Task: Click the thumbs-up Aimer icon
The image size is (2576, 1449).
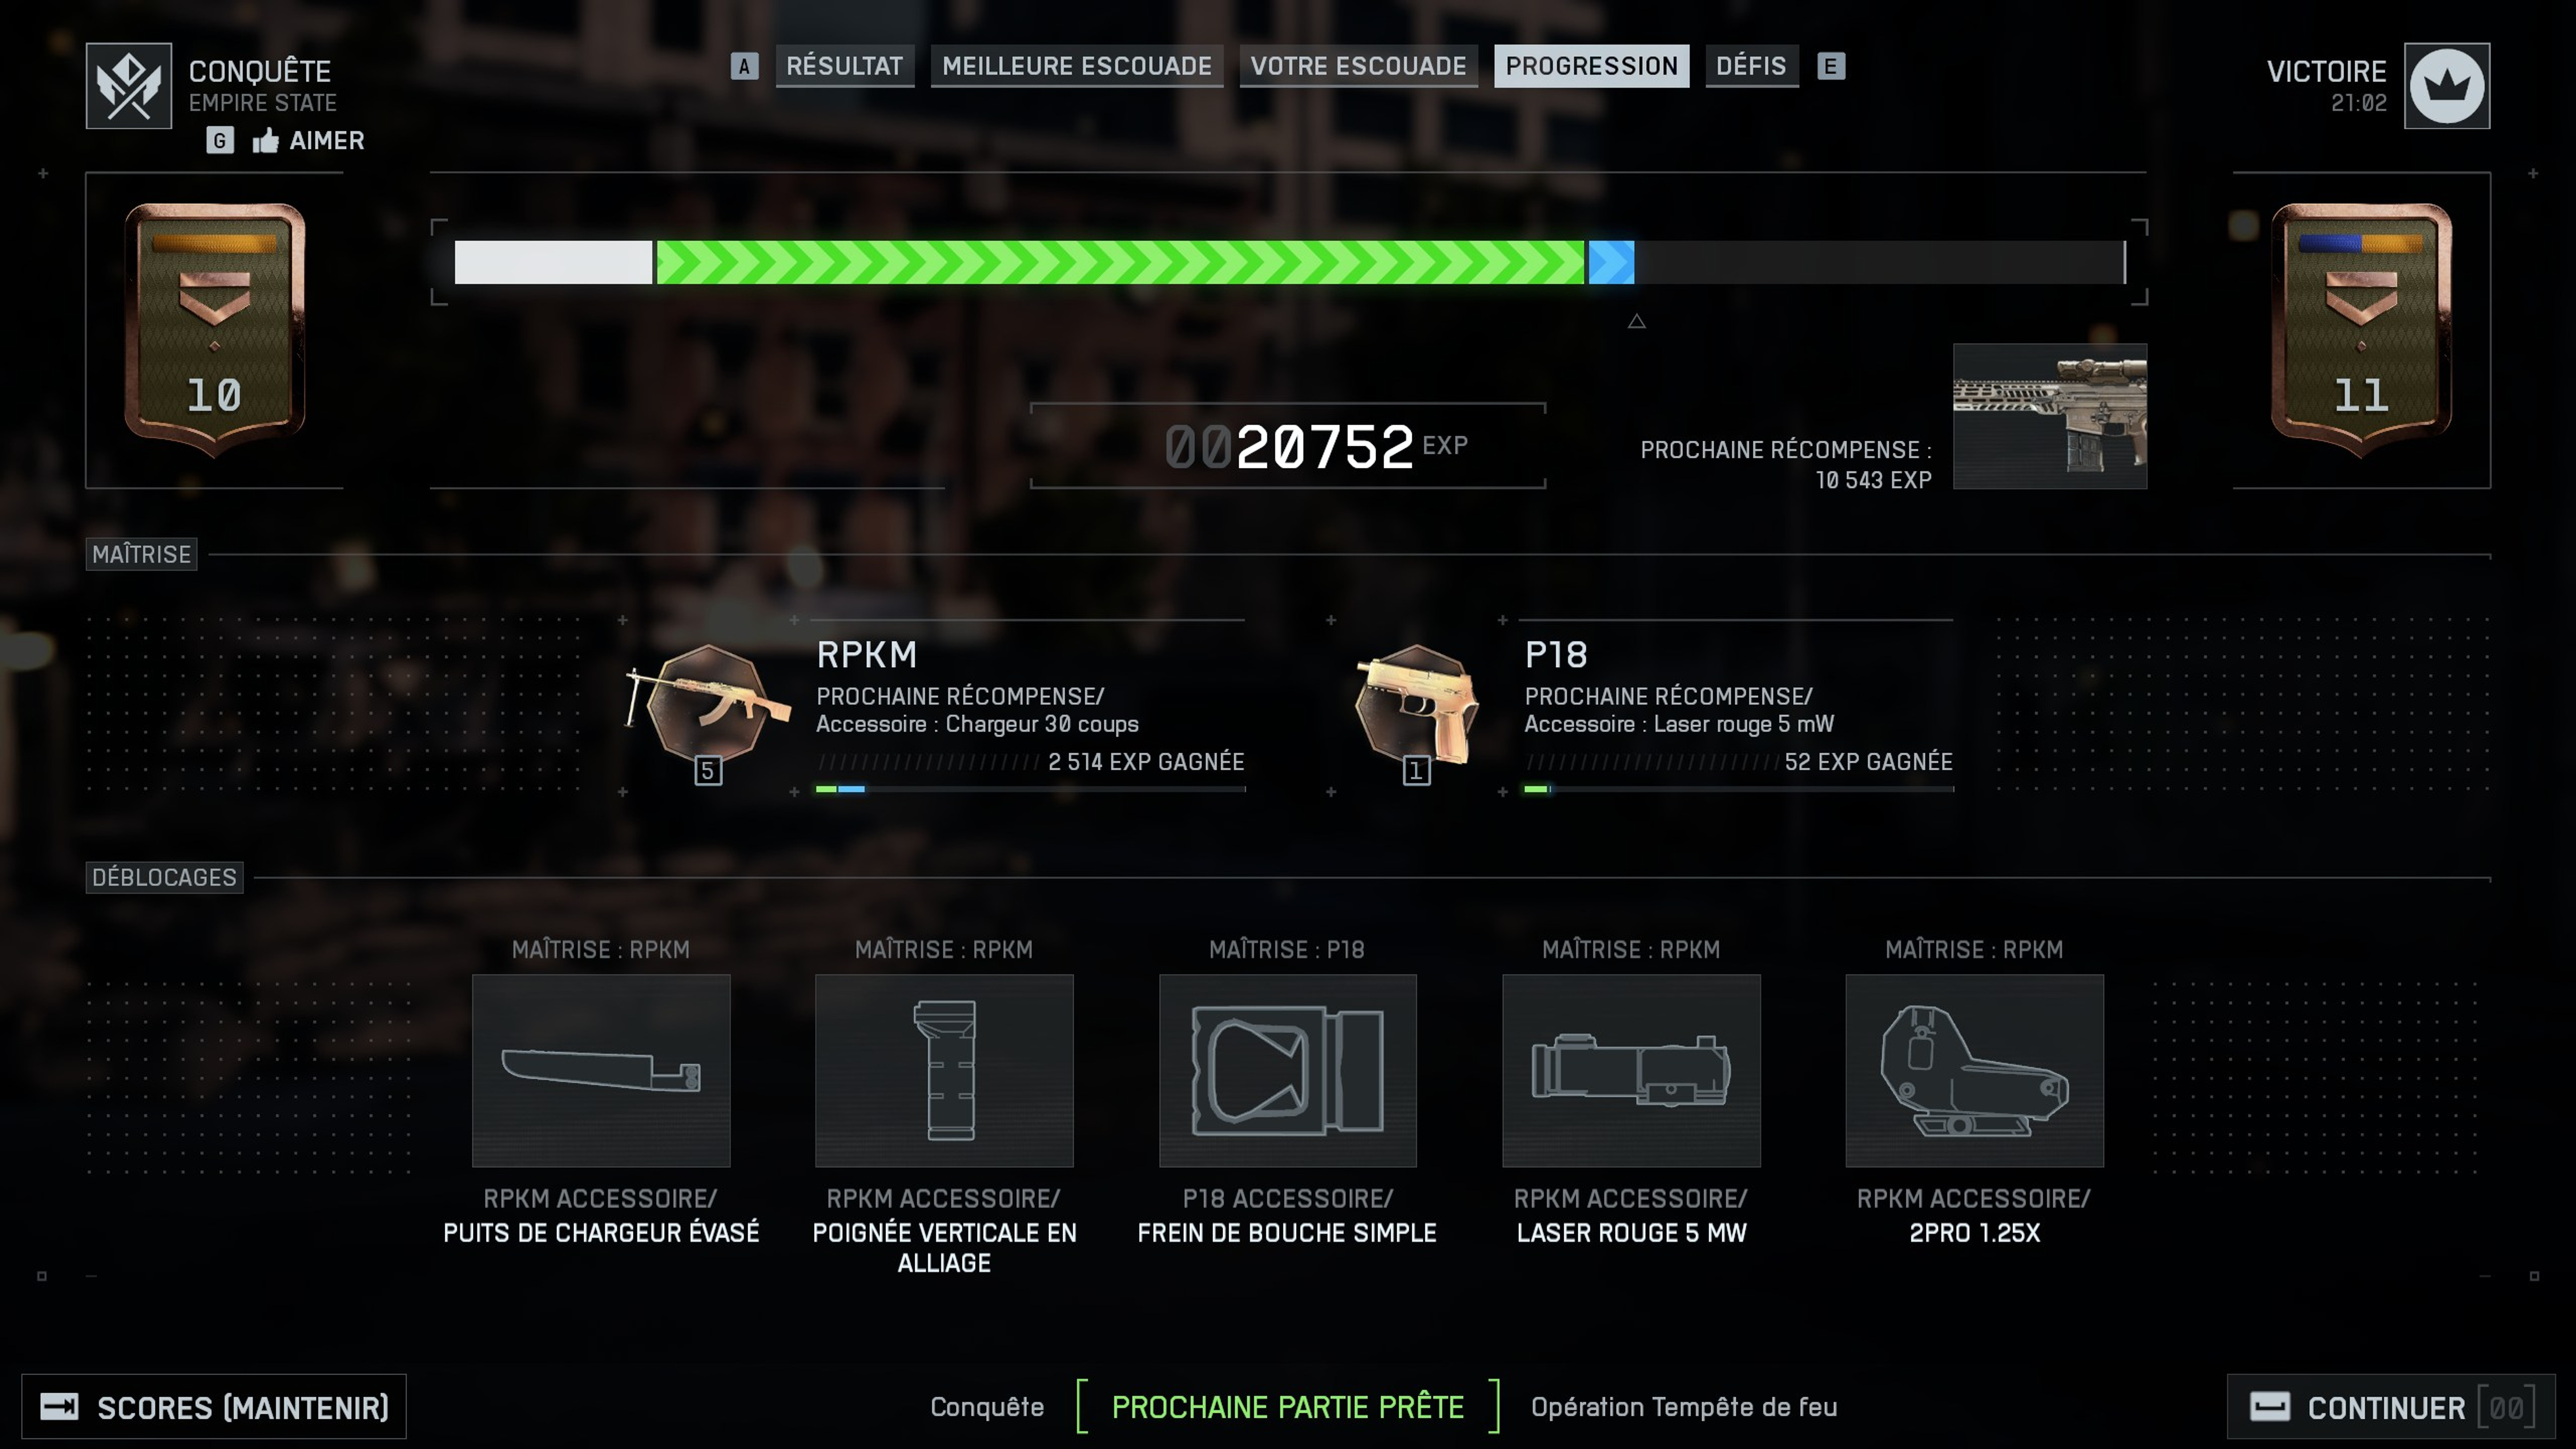Action: click(x=265, y=140)
